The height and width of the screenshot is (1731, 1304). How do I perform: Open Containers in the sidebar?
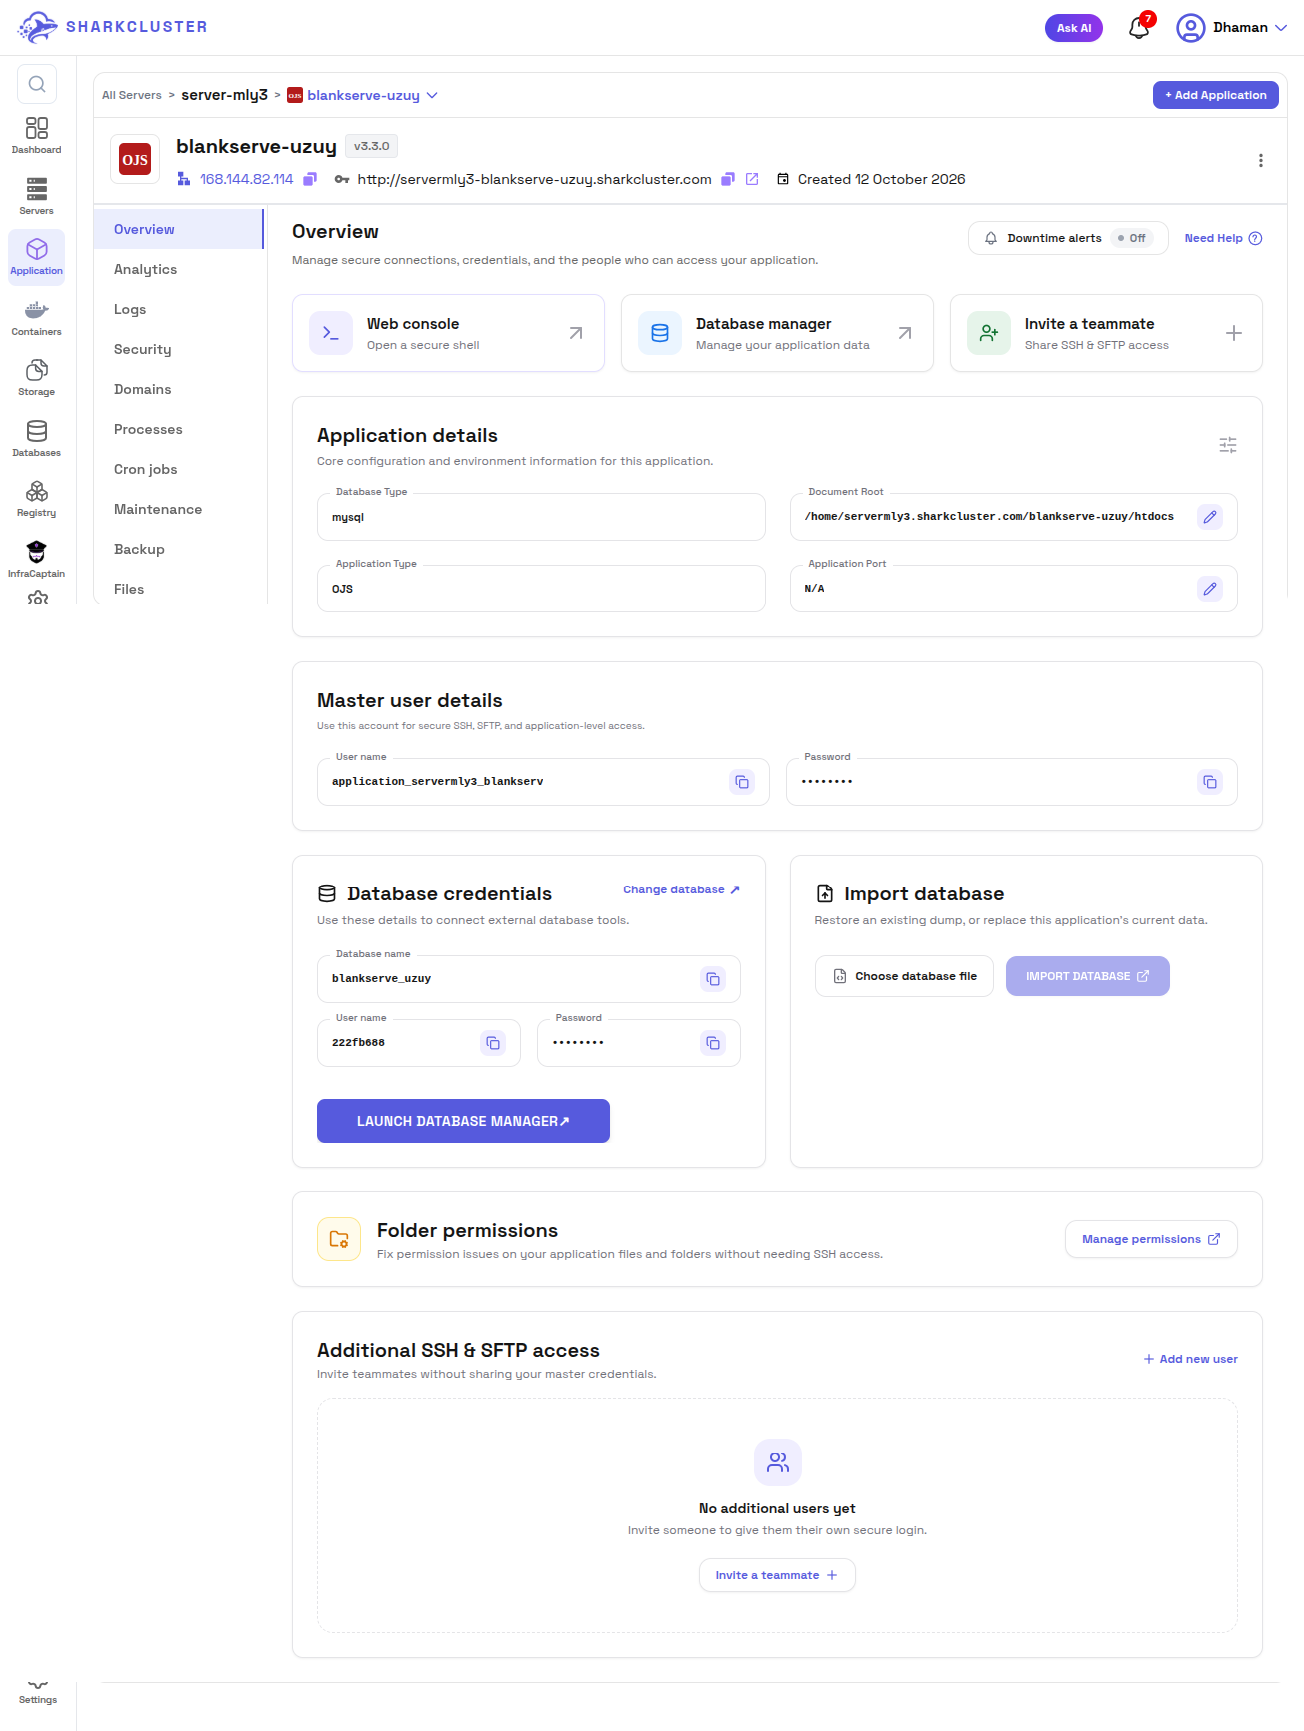pos(37,318)
